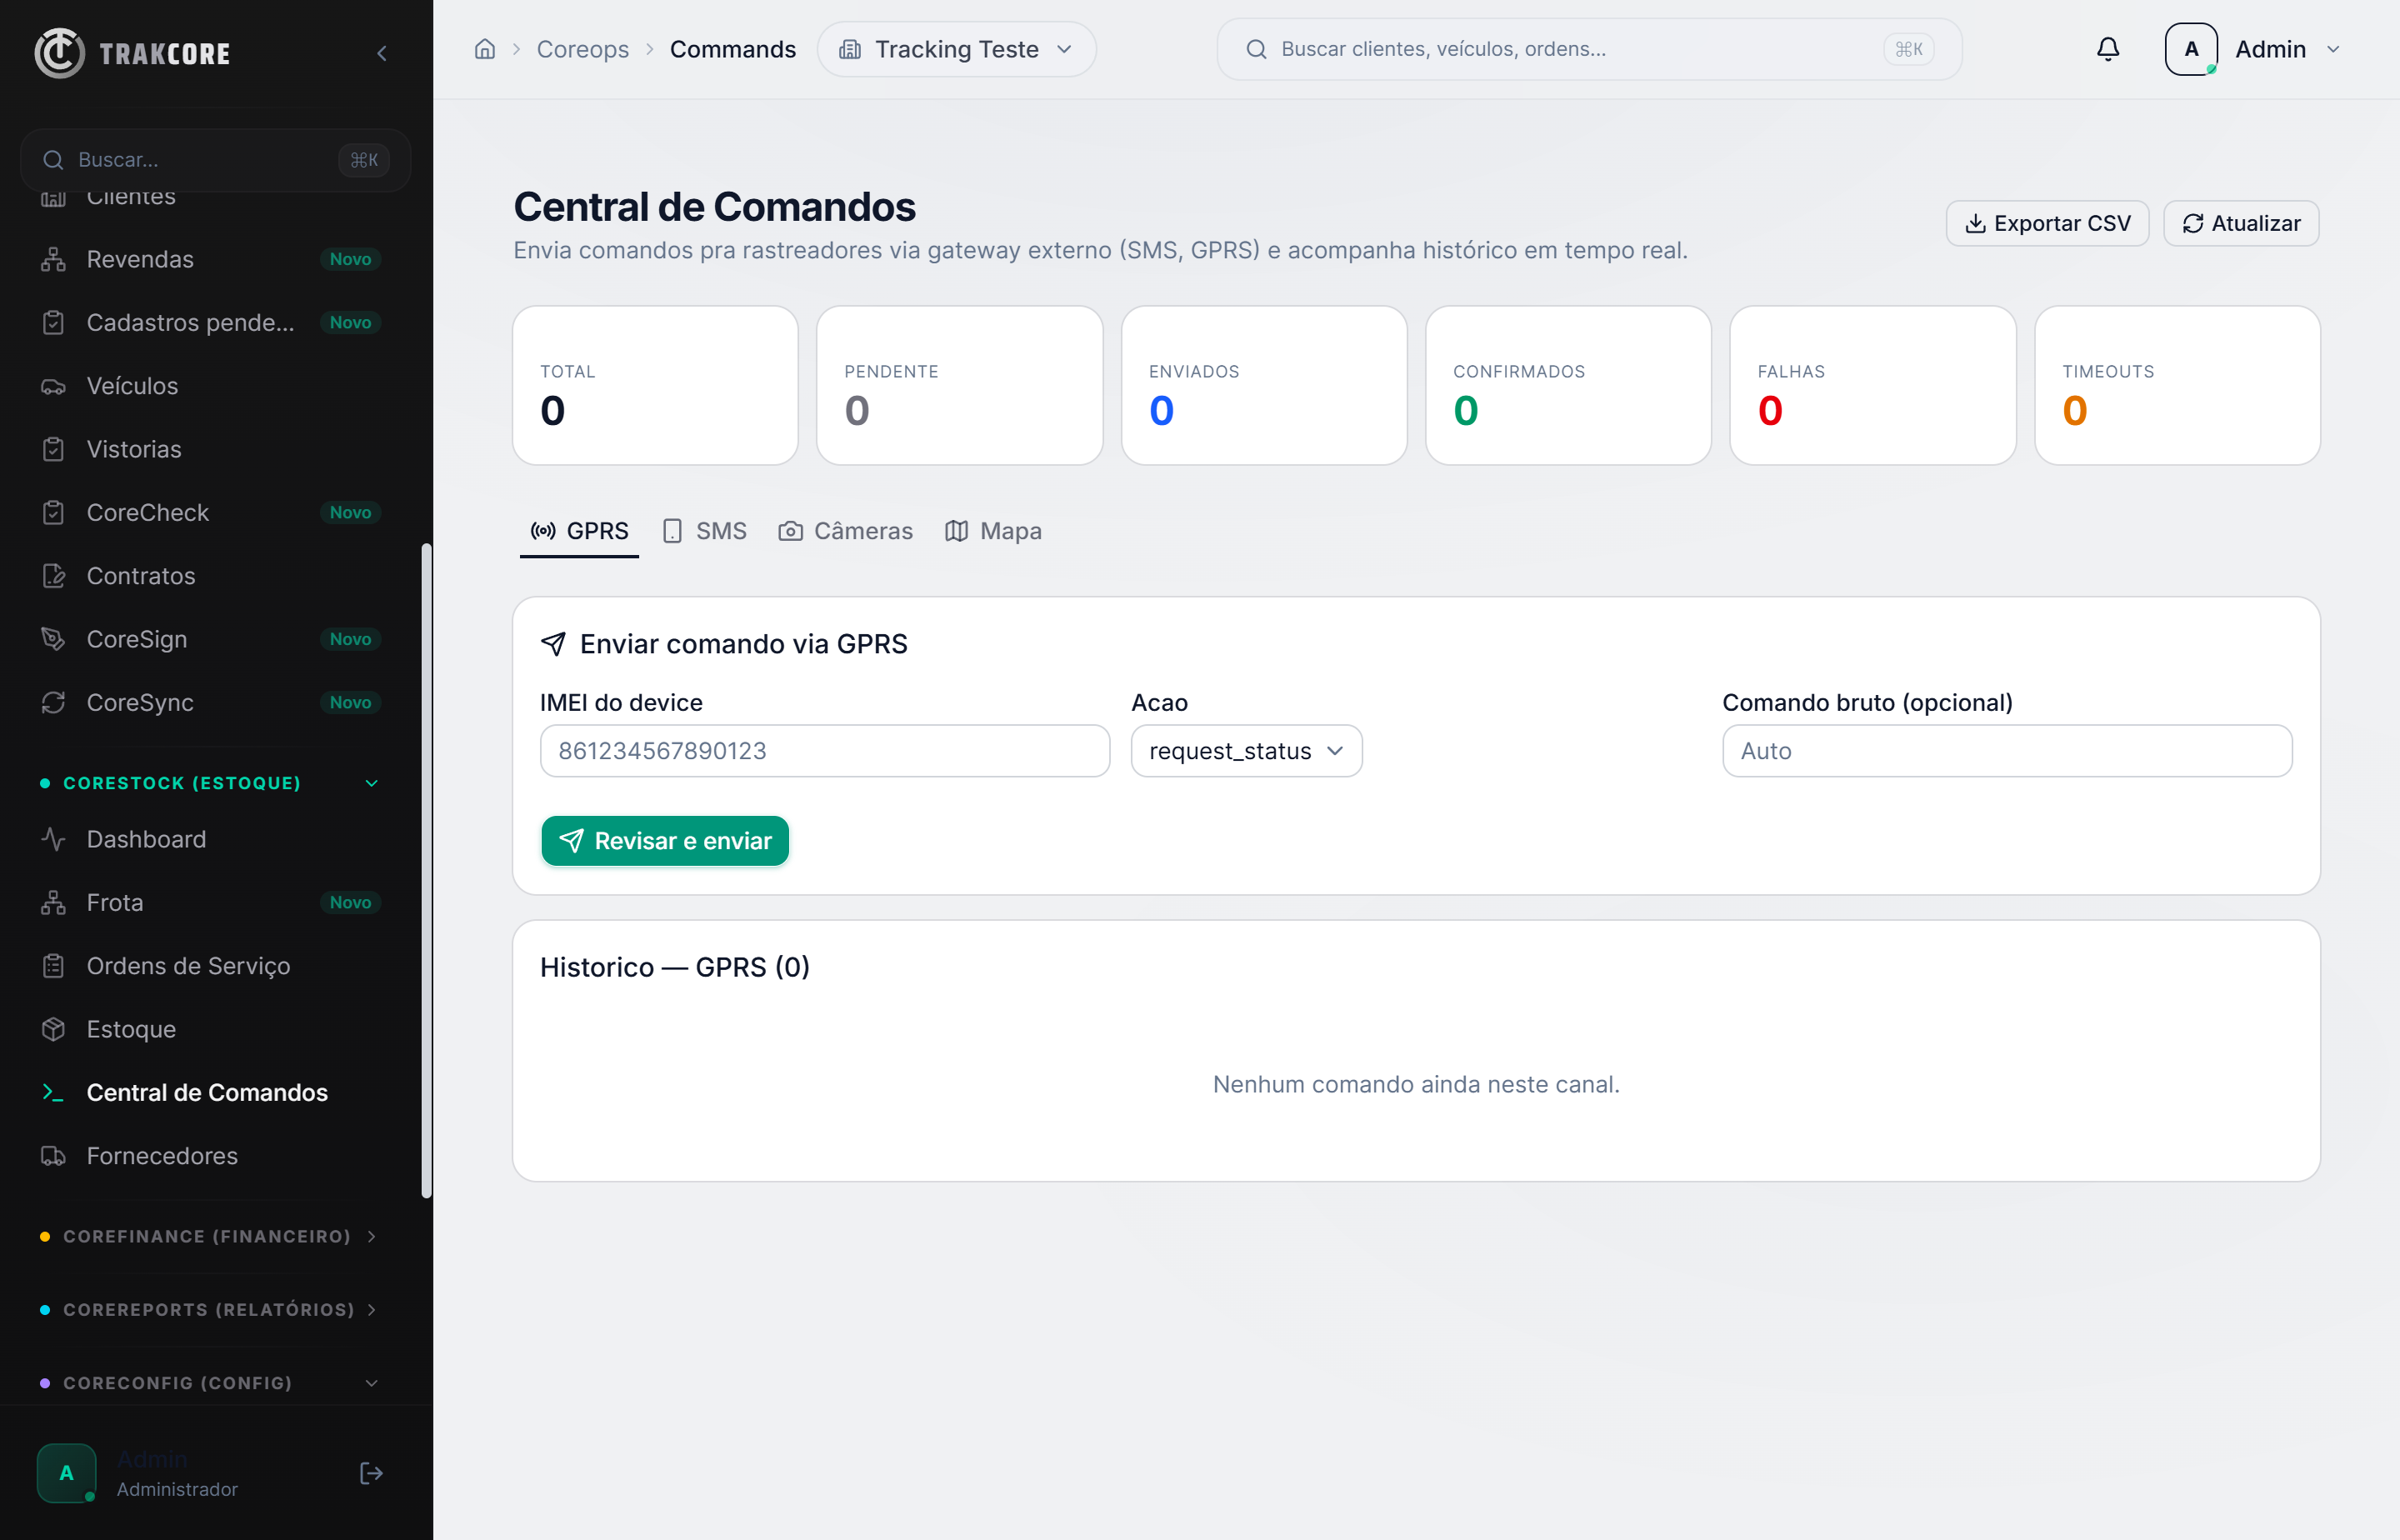The width and height of the screenshot is (2400, 1540).
Task: Open Revendas in the sidebar
Action: (210, 259)
